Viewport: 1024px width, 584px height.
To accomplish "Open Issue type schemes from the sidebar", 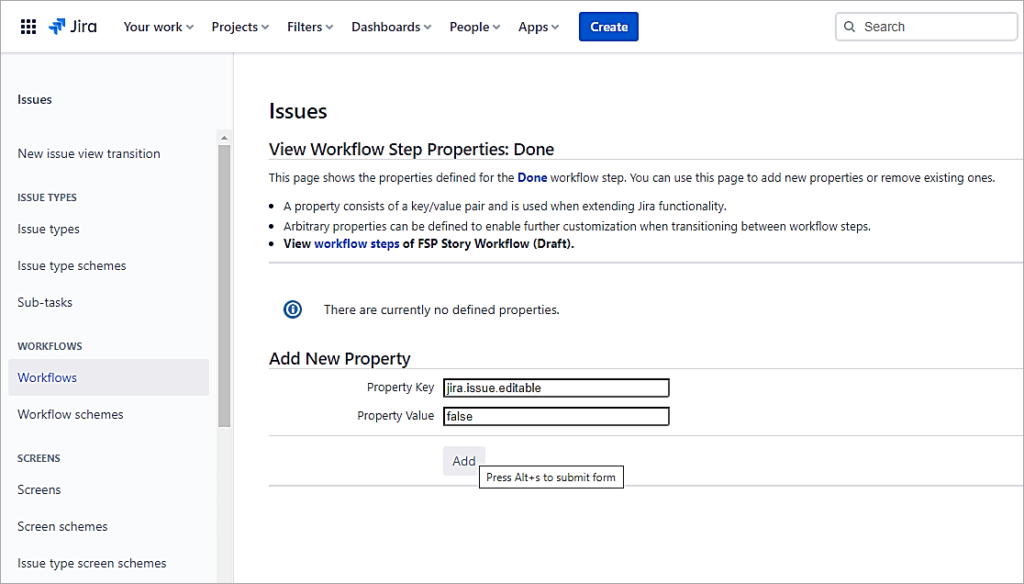I will point(71,265).
